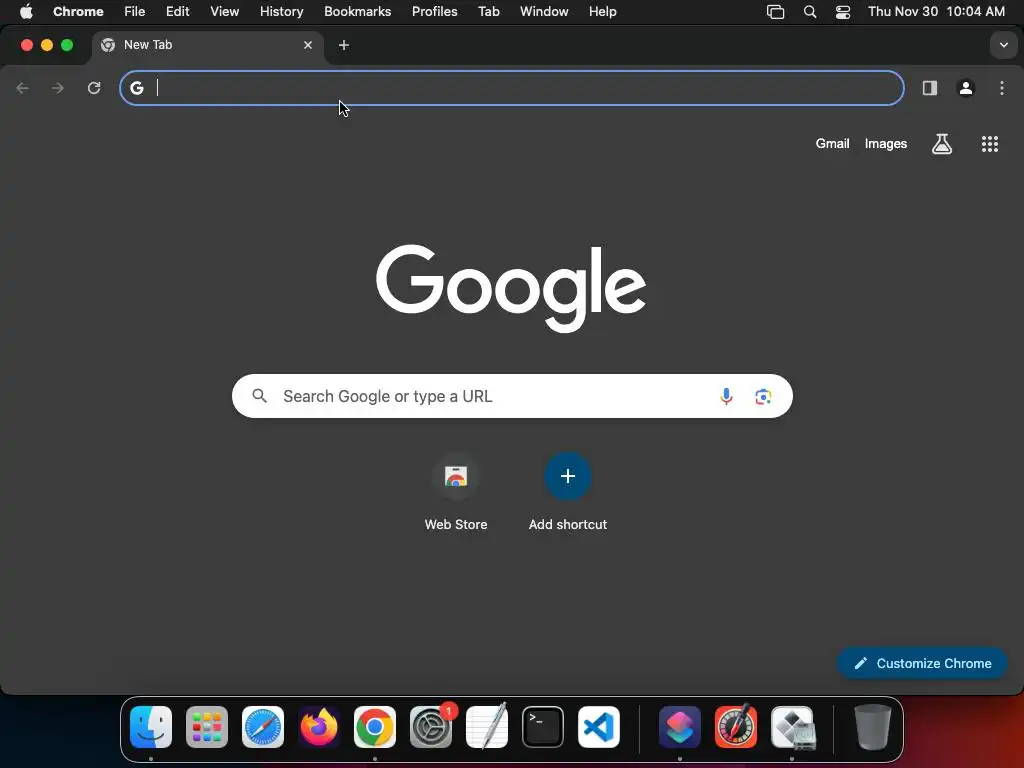Image resolution: width=1024 pixels, height=768 pixels.
Task: Open the Edit menu
Action: pos(178,12)
